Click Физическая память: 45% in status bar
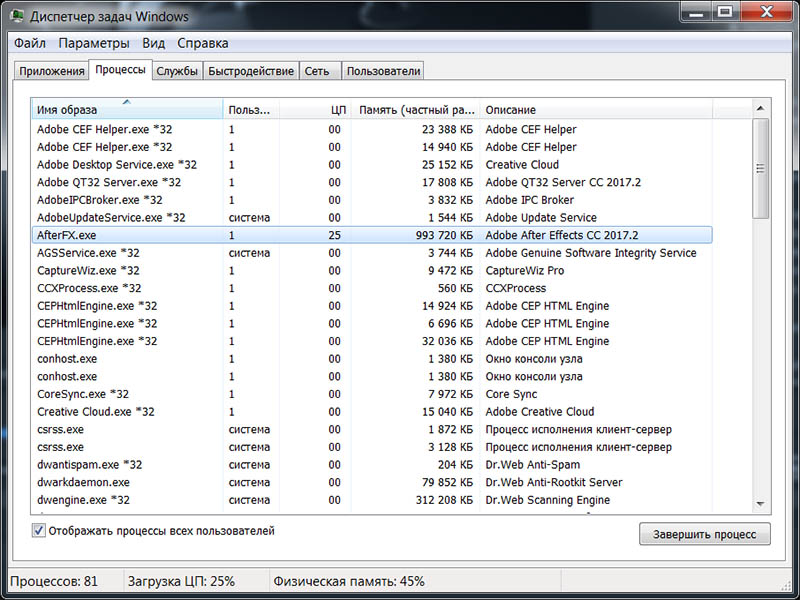The width and height of the screenshot is (800, 600). pos(349,581)
